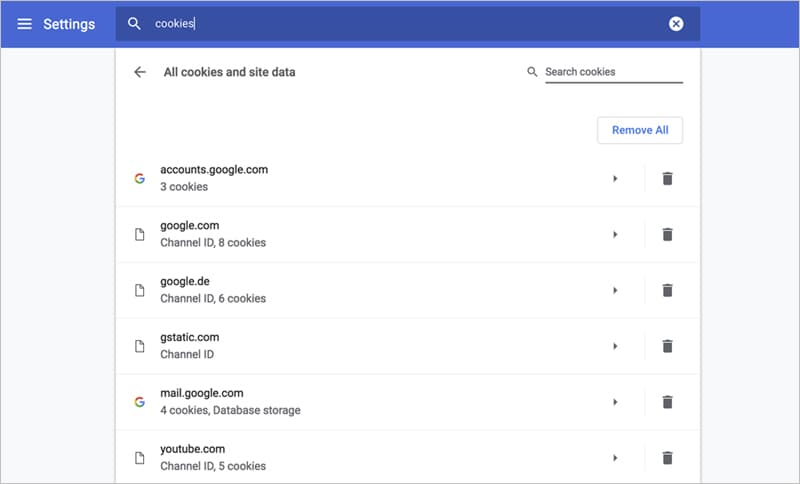Delete mail.google.com cookies trash icon

(x=667, y=402)
